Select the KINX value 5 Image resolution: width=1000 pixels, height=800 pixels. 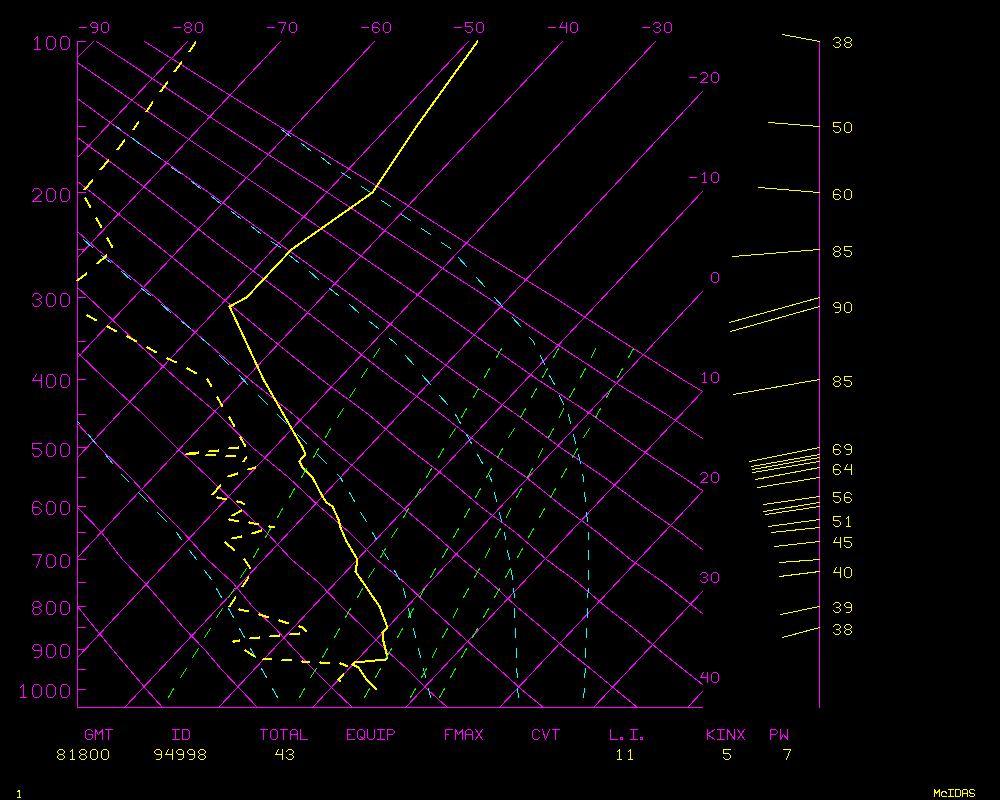(727, 755)
